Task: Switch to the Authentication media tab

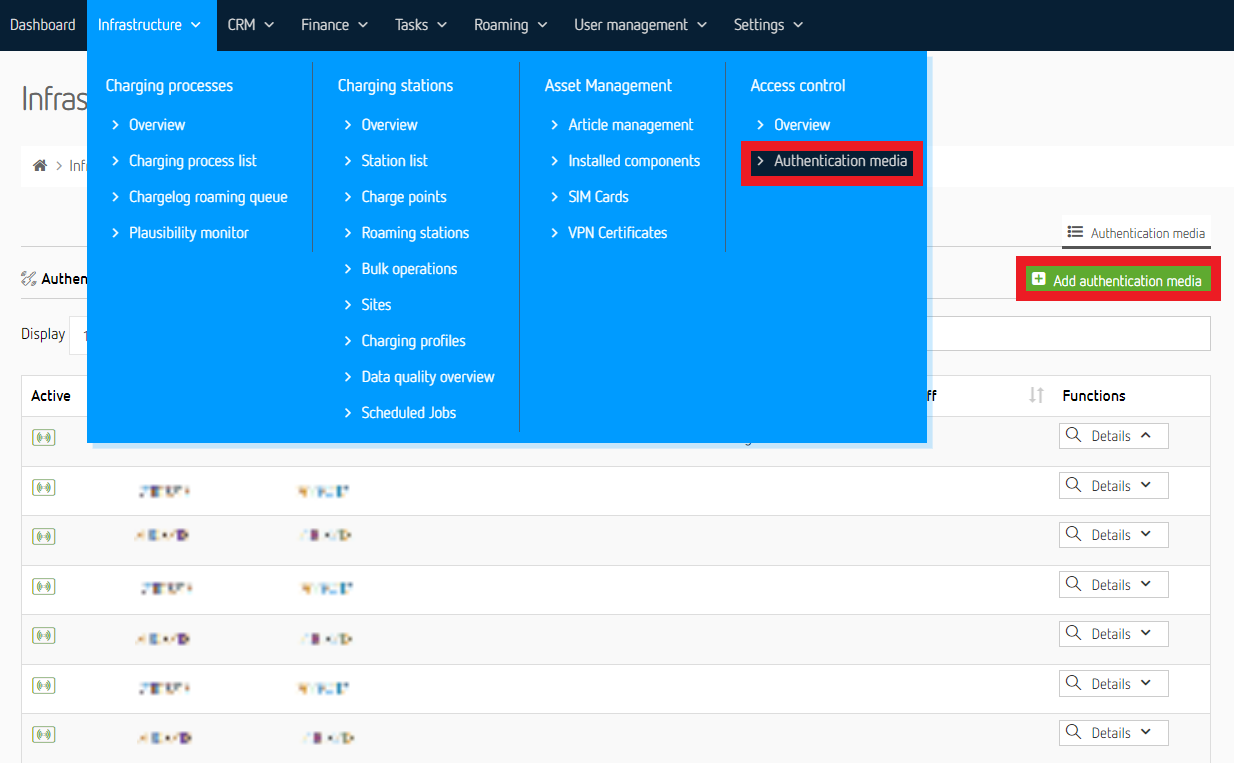Action: 1136,233
